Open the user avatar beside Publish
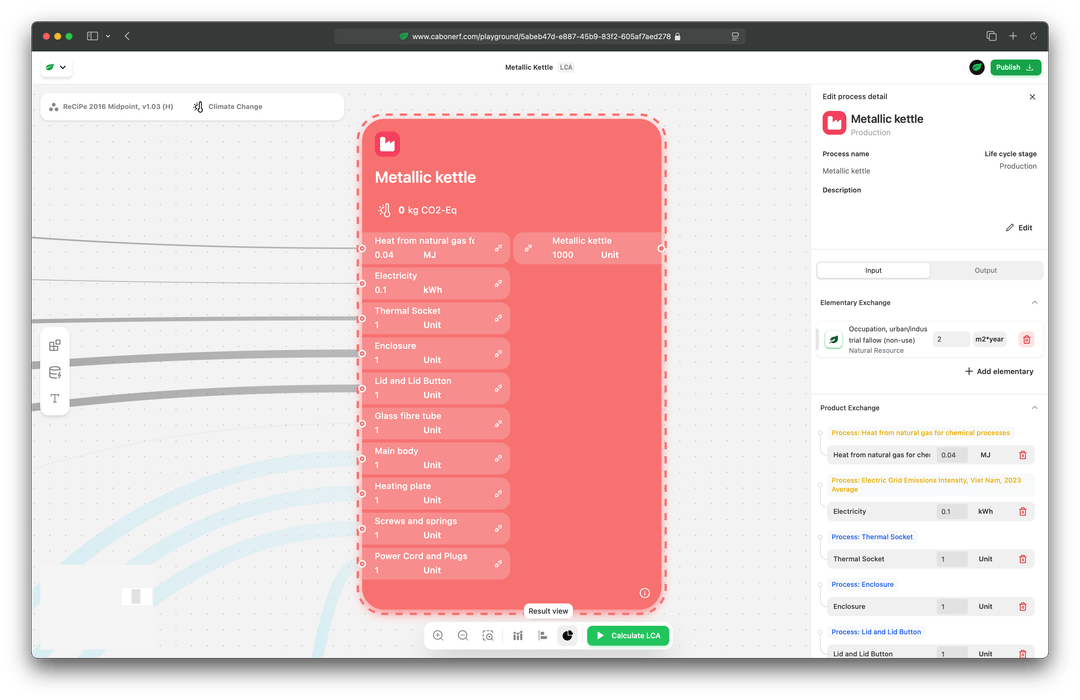 tap(977, 68)
